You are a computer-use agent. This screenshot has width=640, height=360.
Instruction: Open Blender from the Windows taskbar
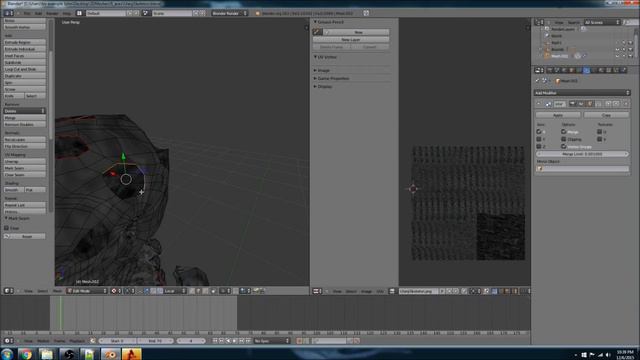pos(110,354)
